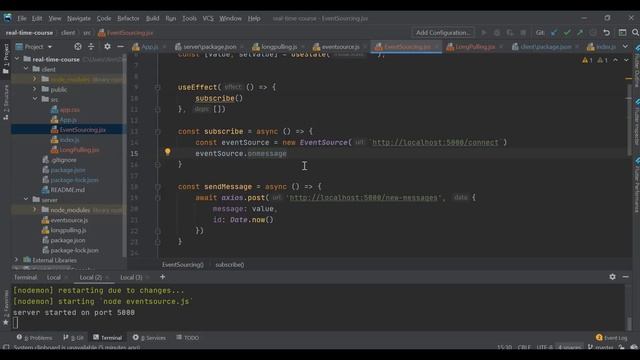Screen dimensions: 640x360
Task: Open Search Everywhere magnifier icon
Action: [x=635, y=33]
